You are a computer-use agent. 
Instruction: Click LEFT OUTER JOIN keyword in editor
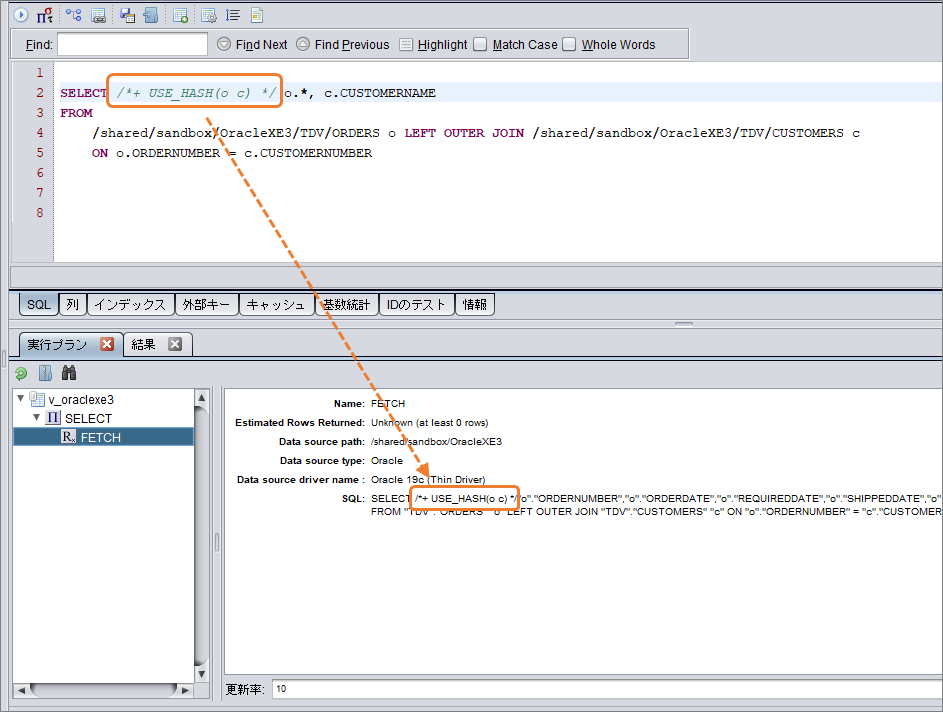(464, 133)
